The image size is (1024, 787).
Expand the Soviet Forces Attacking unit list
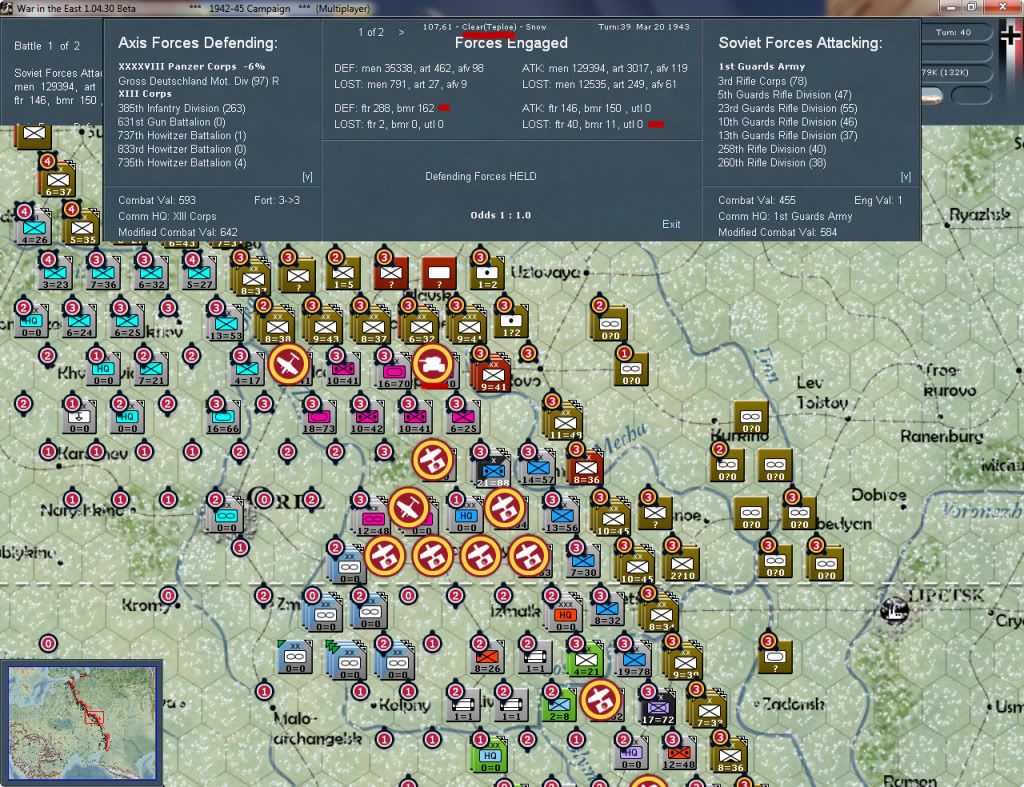[x=905, y=176]
